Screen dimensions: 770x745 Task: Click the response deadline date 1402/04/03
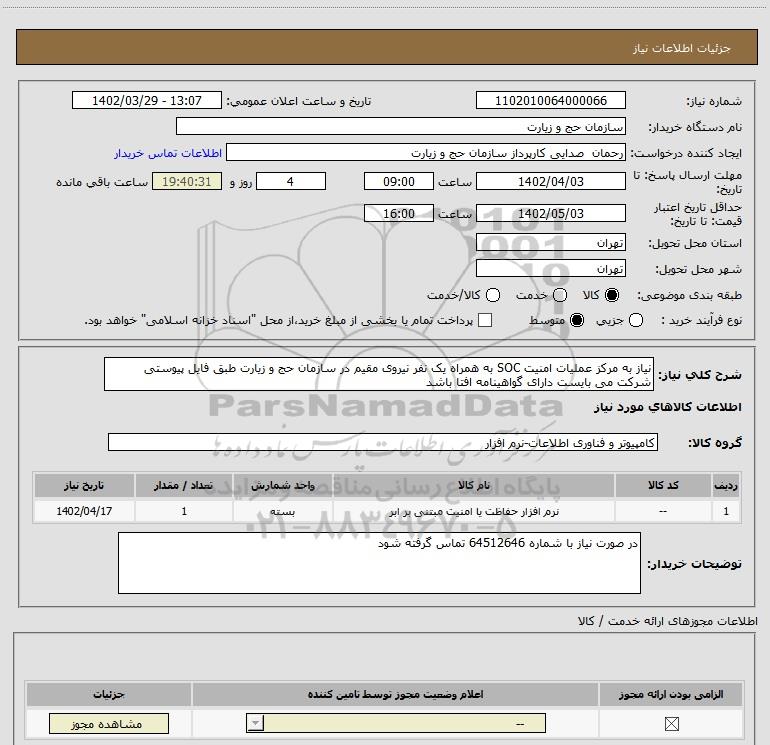pos(550,182)
